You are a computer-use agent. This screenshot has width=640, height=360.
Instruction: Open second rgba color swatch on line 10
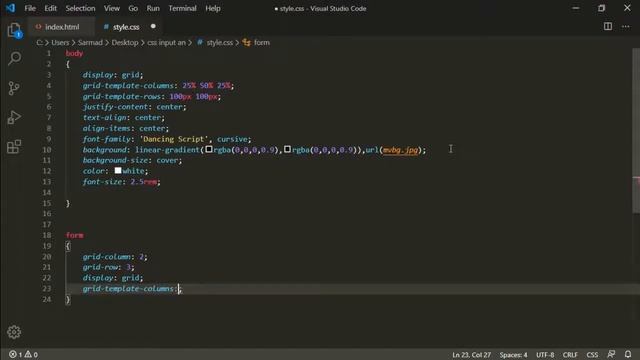pos(287,149)
